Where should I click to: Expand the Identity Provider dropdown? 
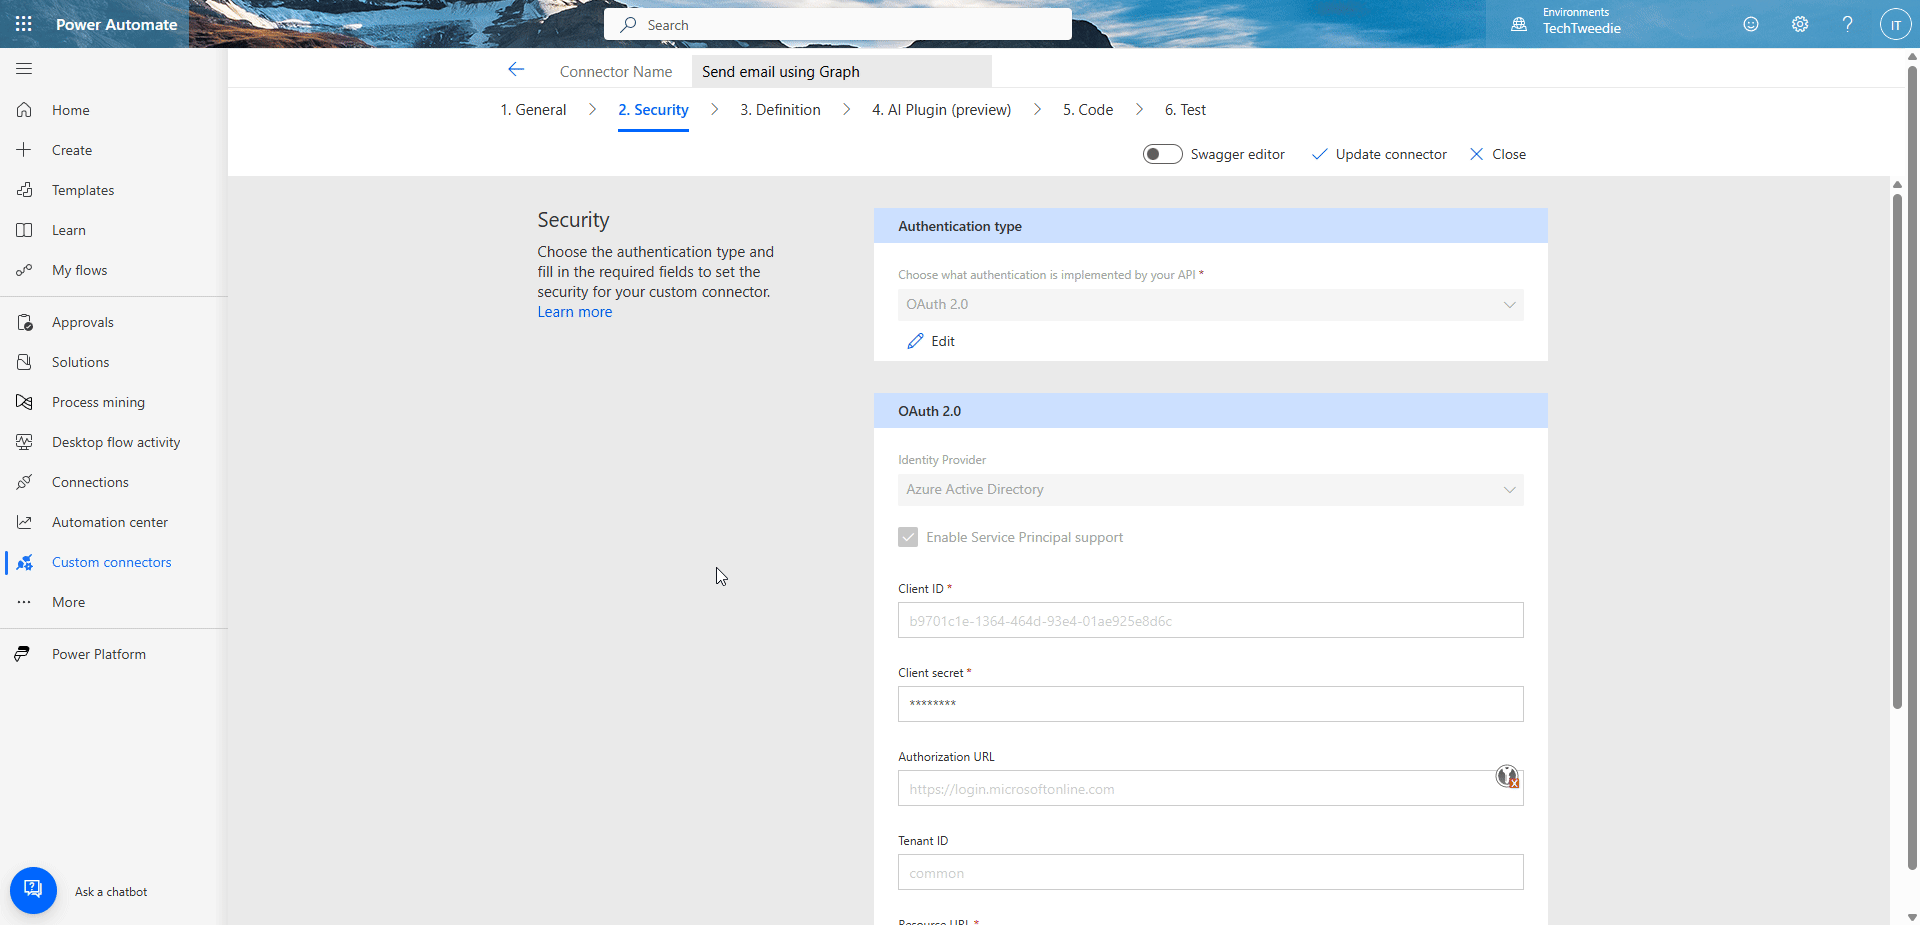1209,490
